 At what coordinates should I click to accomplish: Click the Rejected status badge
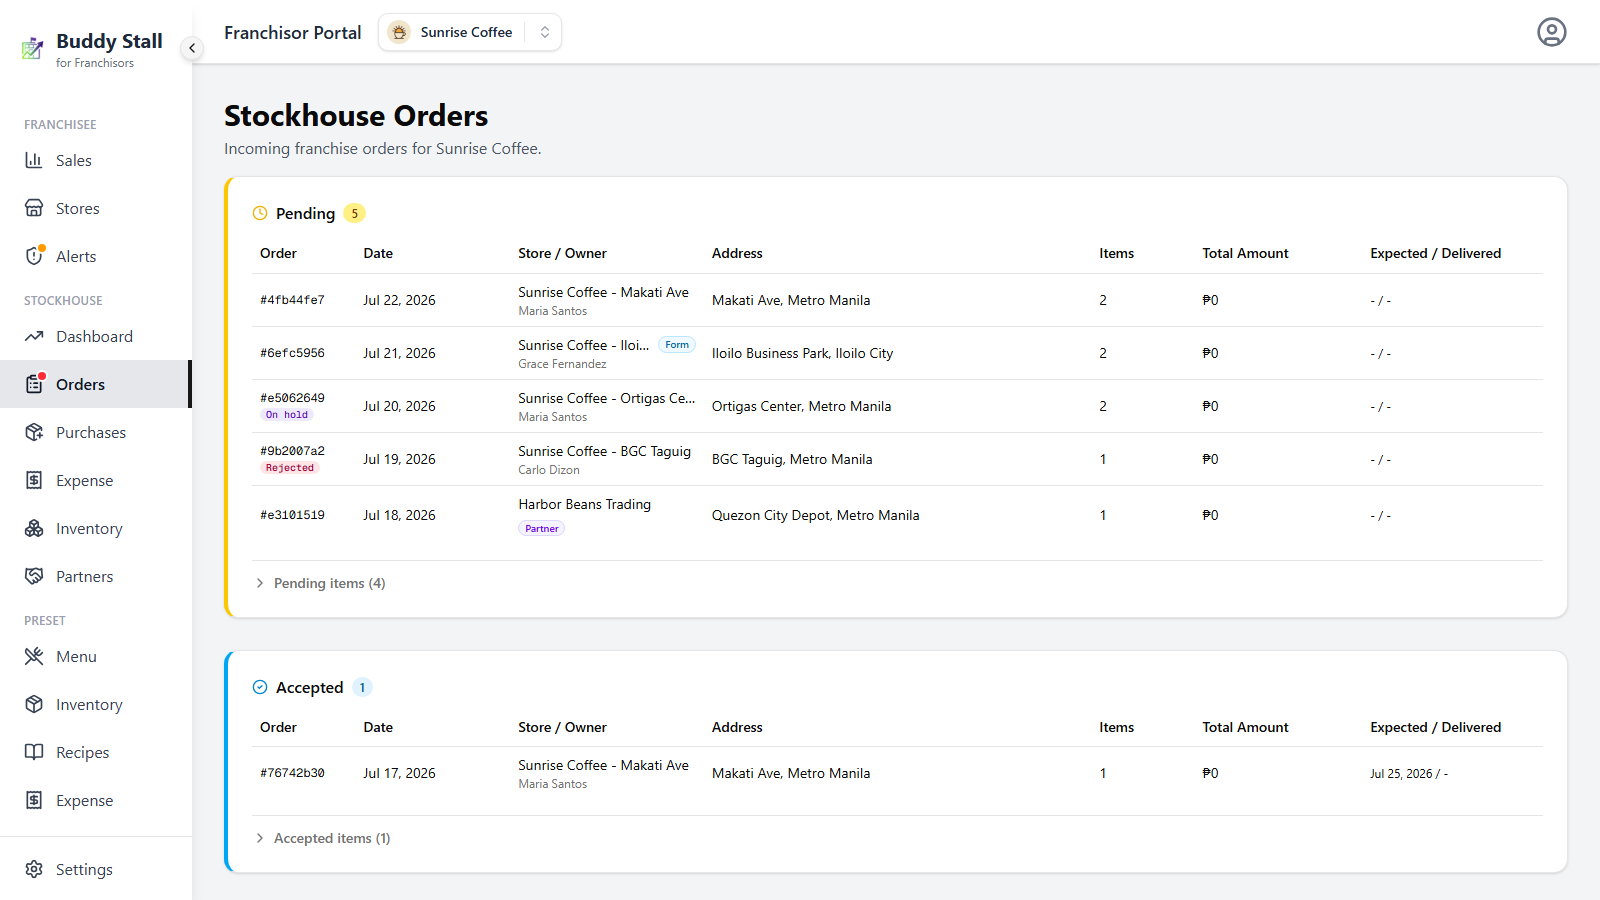290,468
